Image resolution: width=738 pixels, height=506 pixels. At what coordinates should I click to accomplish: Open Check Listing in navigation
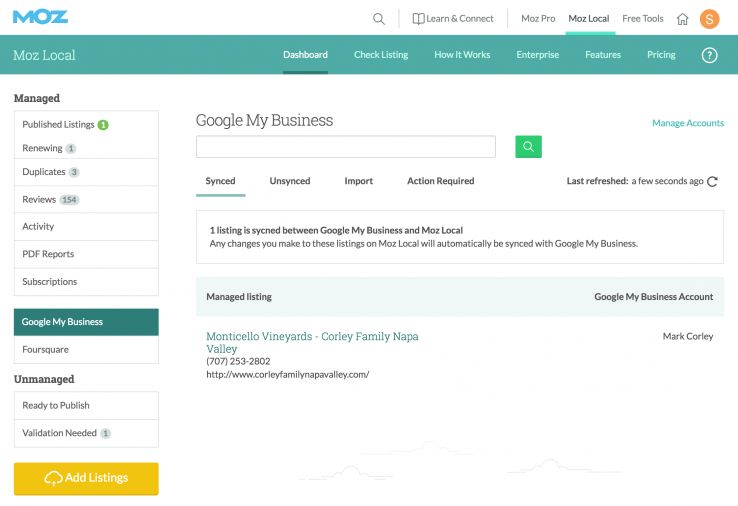pos(381,55)
